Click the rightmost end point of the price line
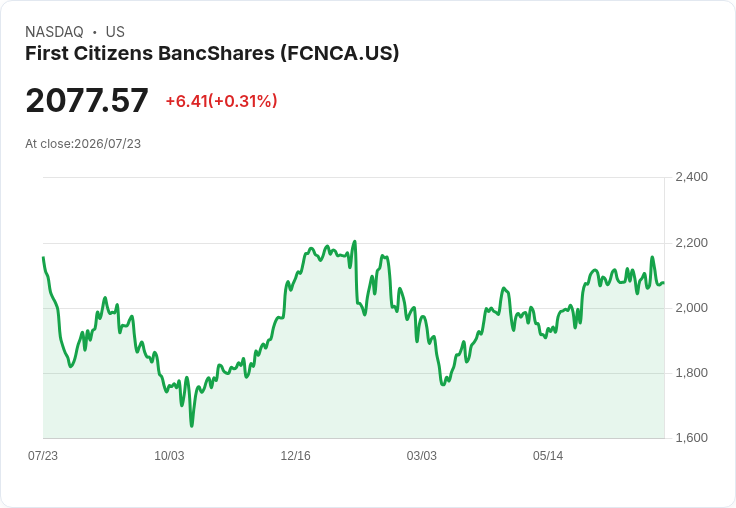 [x=663, y=283]
